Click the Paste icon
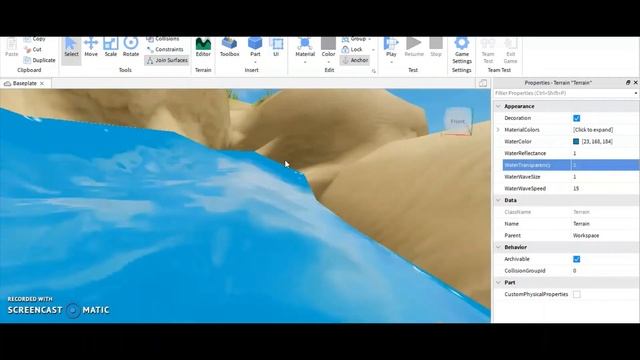Screen dimensions: 640x360 coord(11,47)
